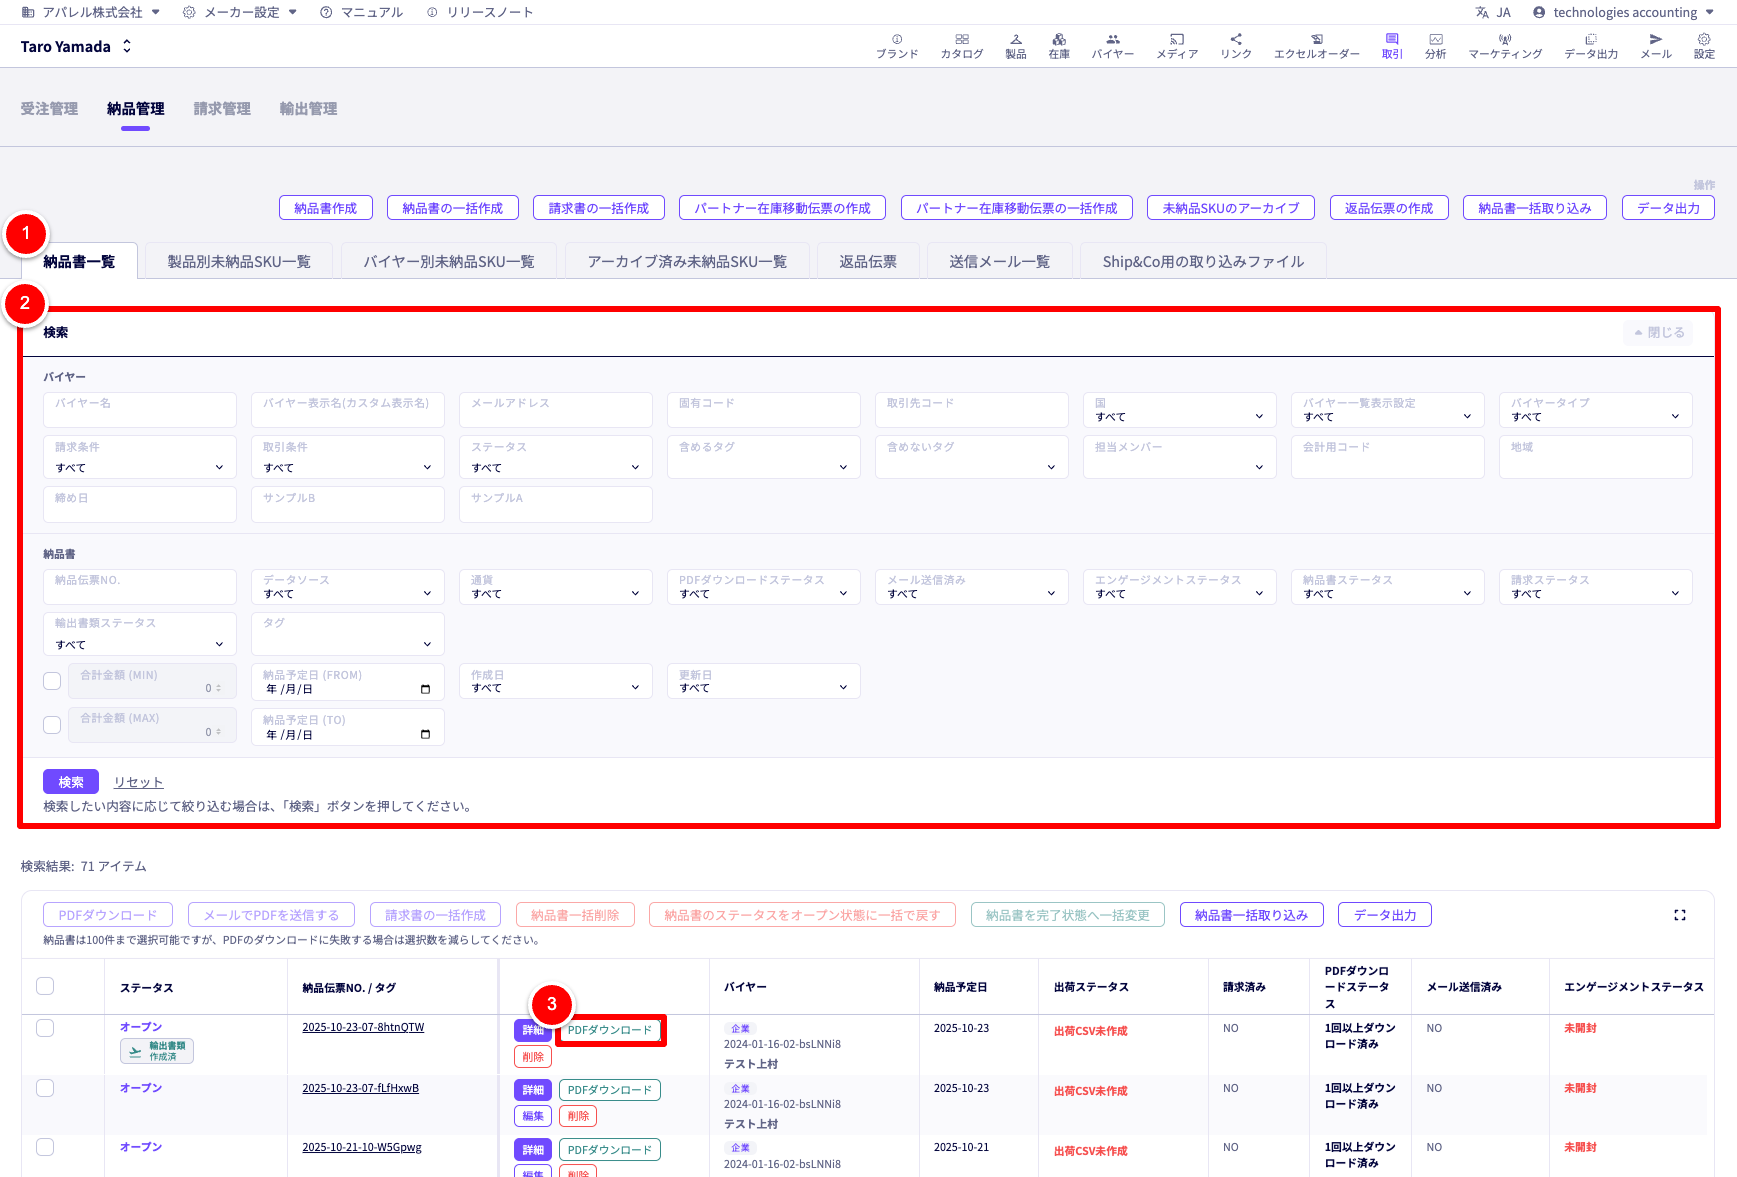Expand the 請求条件 dropdown
Viewport: 1737px width, 1177px height.
click(139, 457)
